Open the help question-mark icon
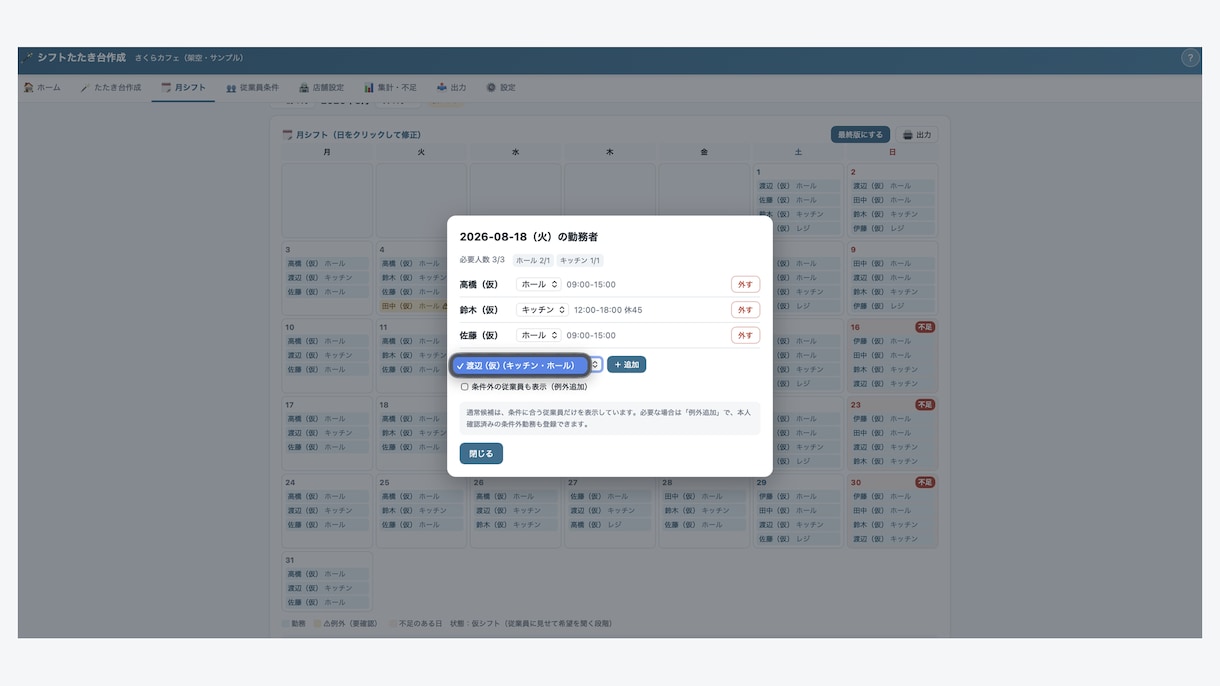 pos(1189,58)
